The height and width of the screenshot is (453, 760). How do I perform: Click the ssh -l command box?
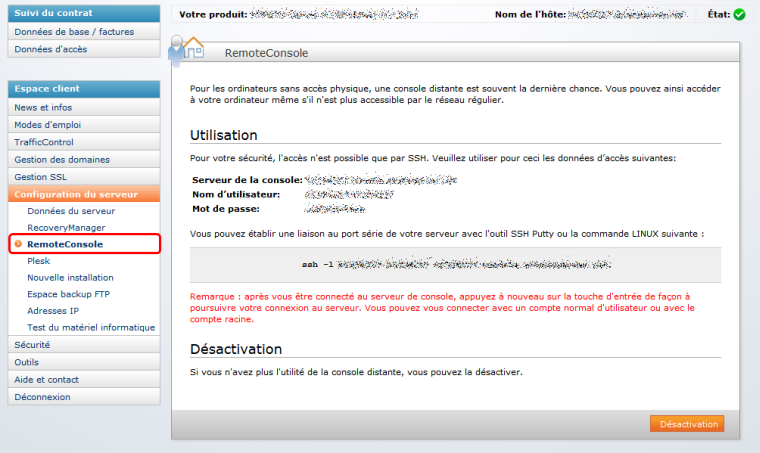[455, 265]
